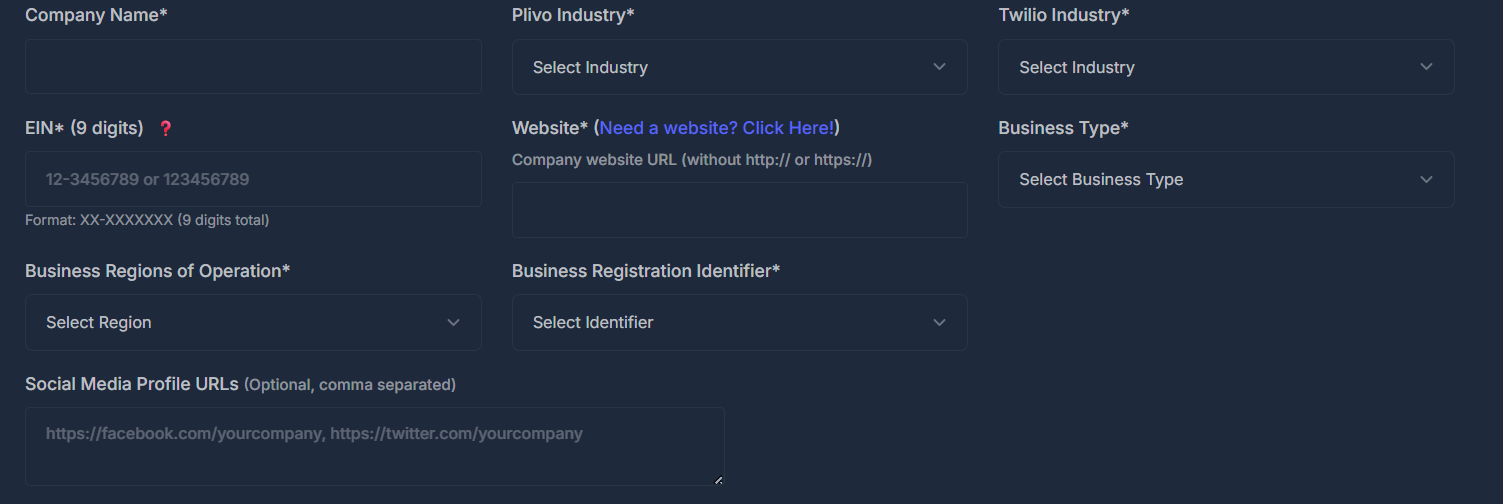Click inside the Social Media Profile URLs textarea
The width and height of the screenshot is (1503, 504).
point(374,446)
